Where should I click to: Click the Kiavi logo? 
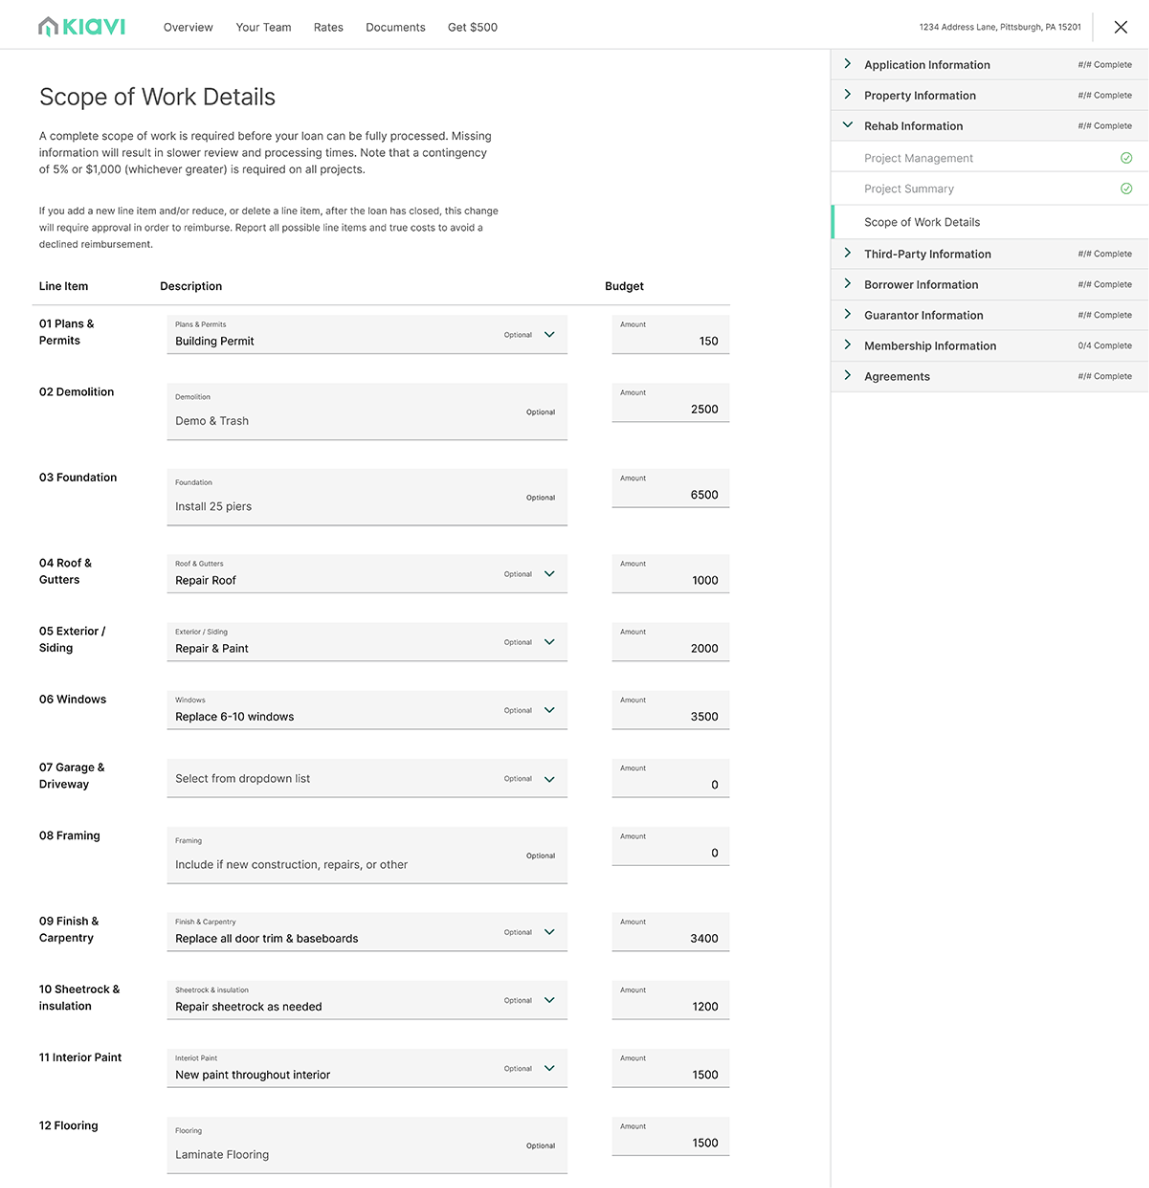[82, 27]
